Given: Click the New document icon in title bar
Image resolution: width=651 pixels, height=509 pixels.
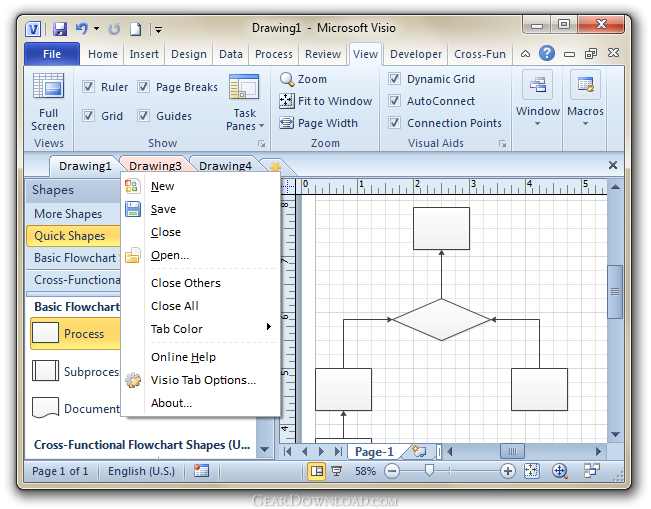Looking at the screenshot, I should 135,29.
